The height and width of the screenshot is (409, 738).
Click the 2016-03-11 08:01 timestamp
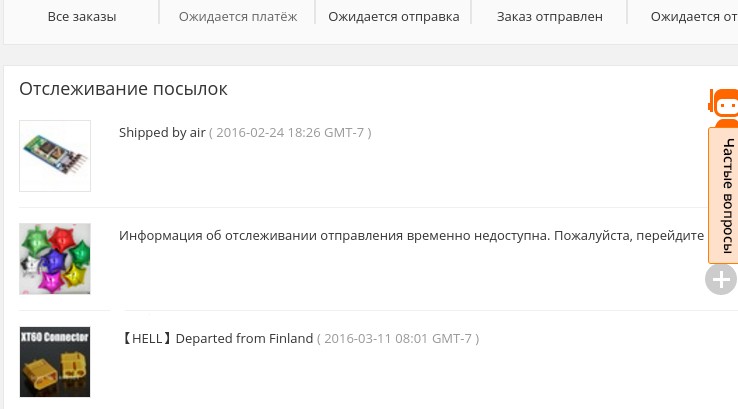click(x=398, y=338)
